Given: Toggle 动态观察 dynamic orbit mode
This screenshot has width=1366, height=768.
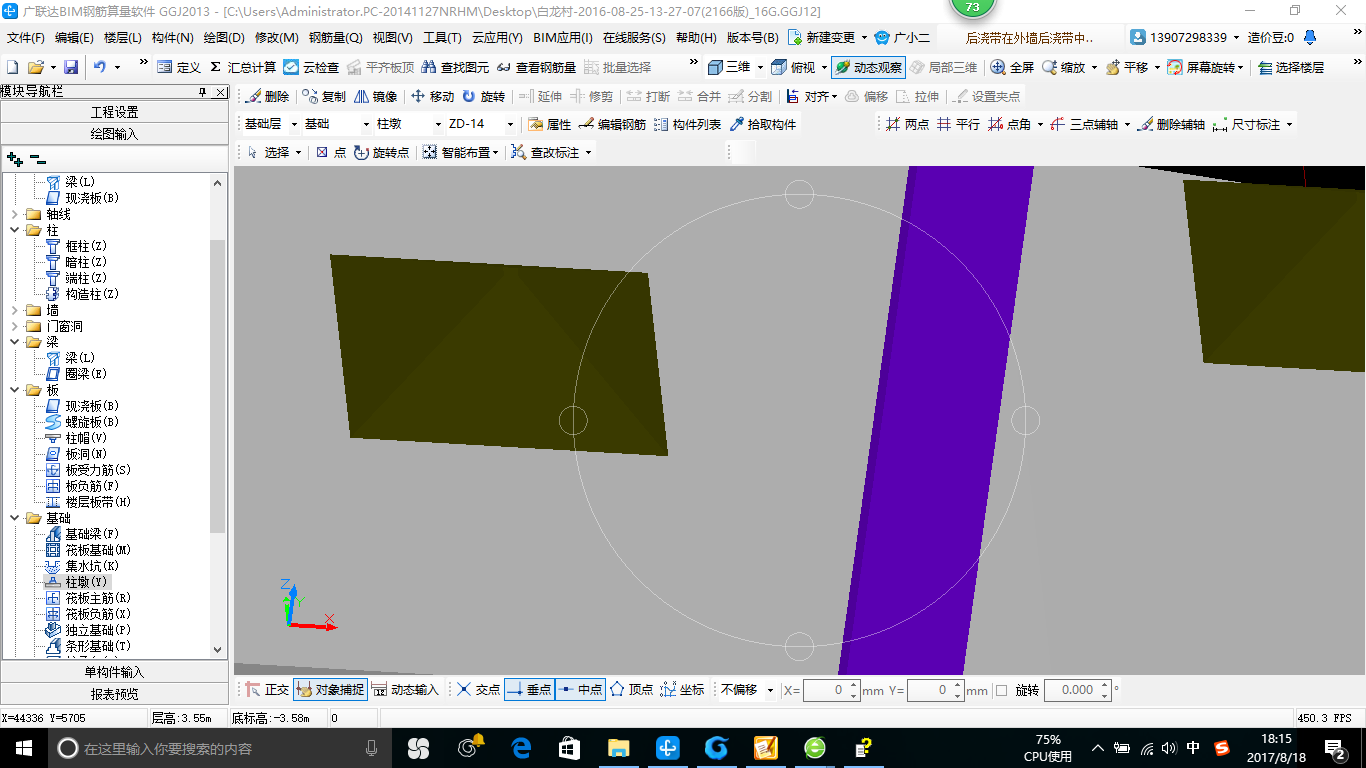Looking at the screenshot, I should coord(868,67).
